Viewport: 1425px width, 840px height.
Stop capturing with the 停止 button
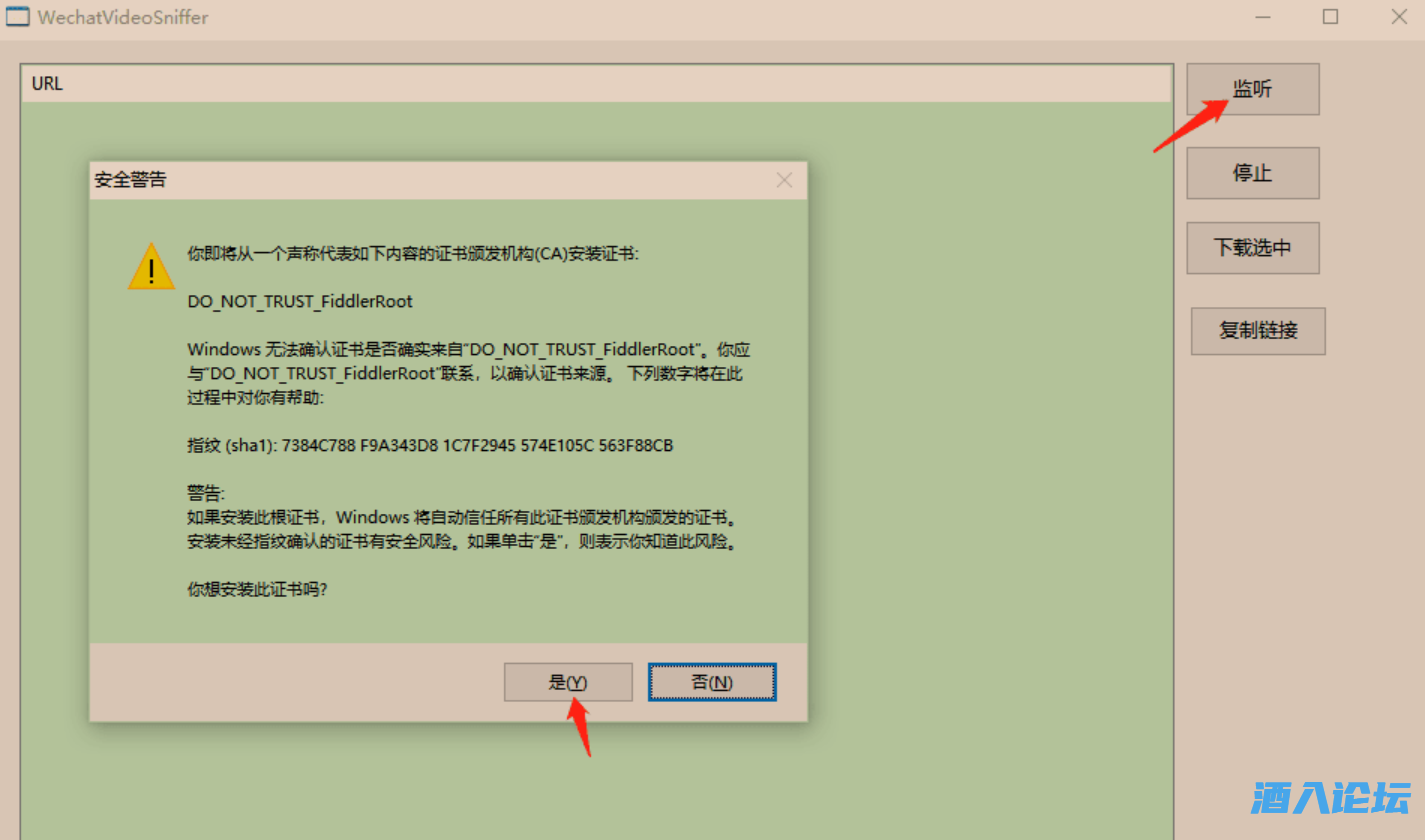click(x=1252, y=173)
